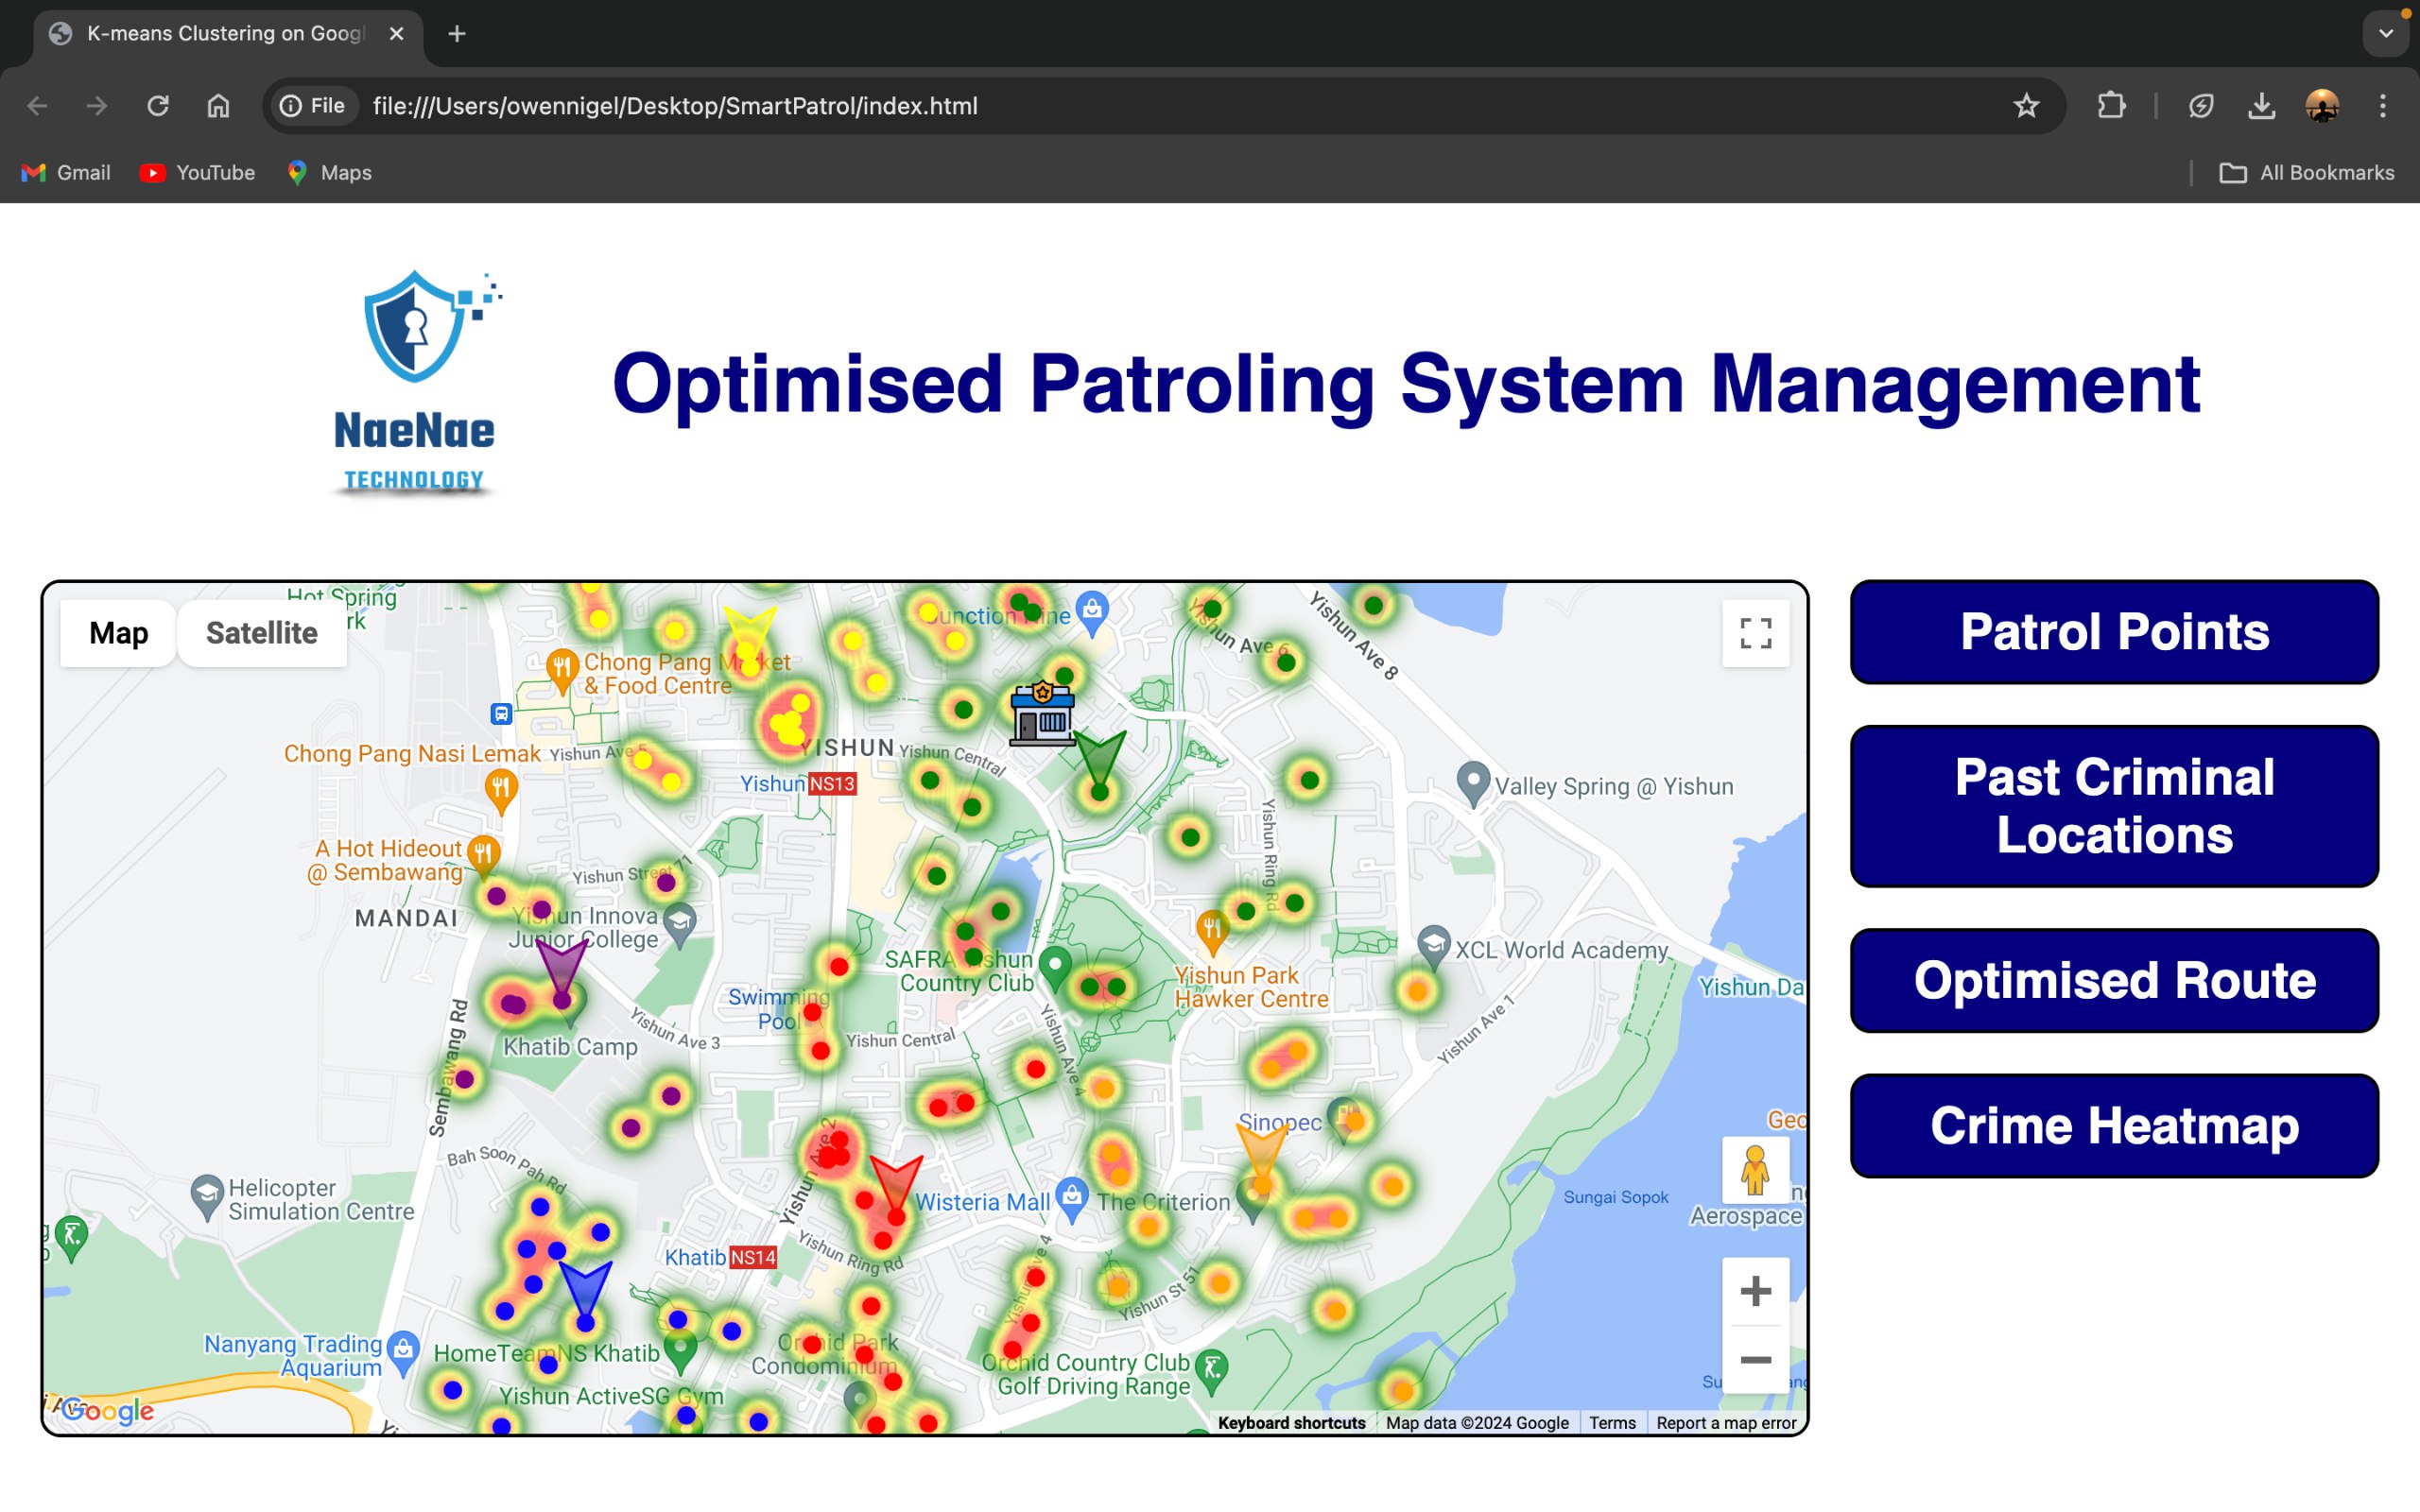The image size is (2420, 1512).
Task: Open the Chrome three-dot menu
Action: point(2383,106)
